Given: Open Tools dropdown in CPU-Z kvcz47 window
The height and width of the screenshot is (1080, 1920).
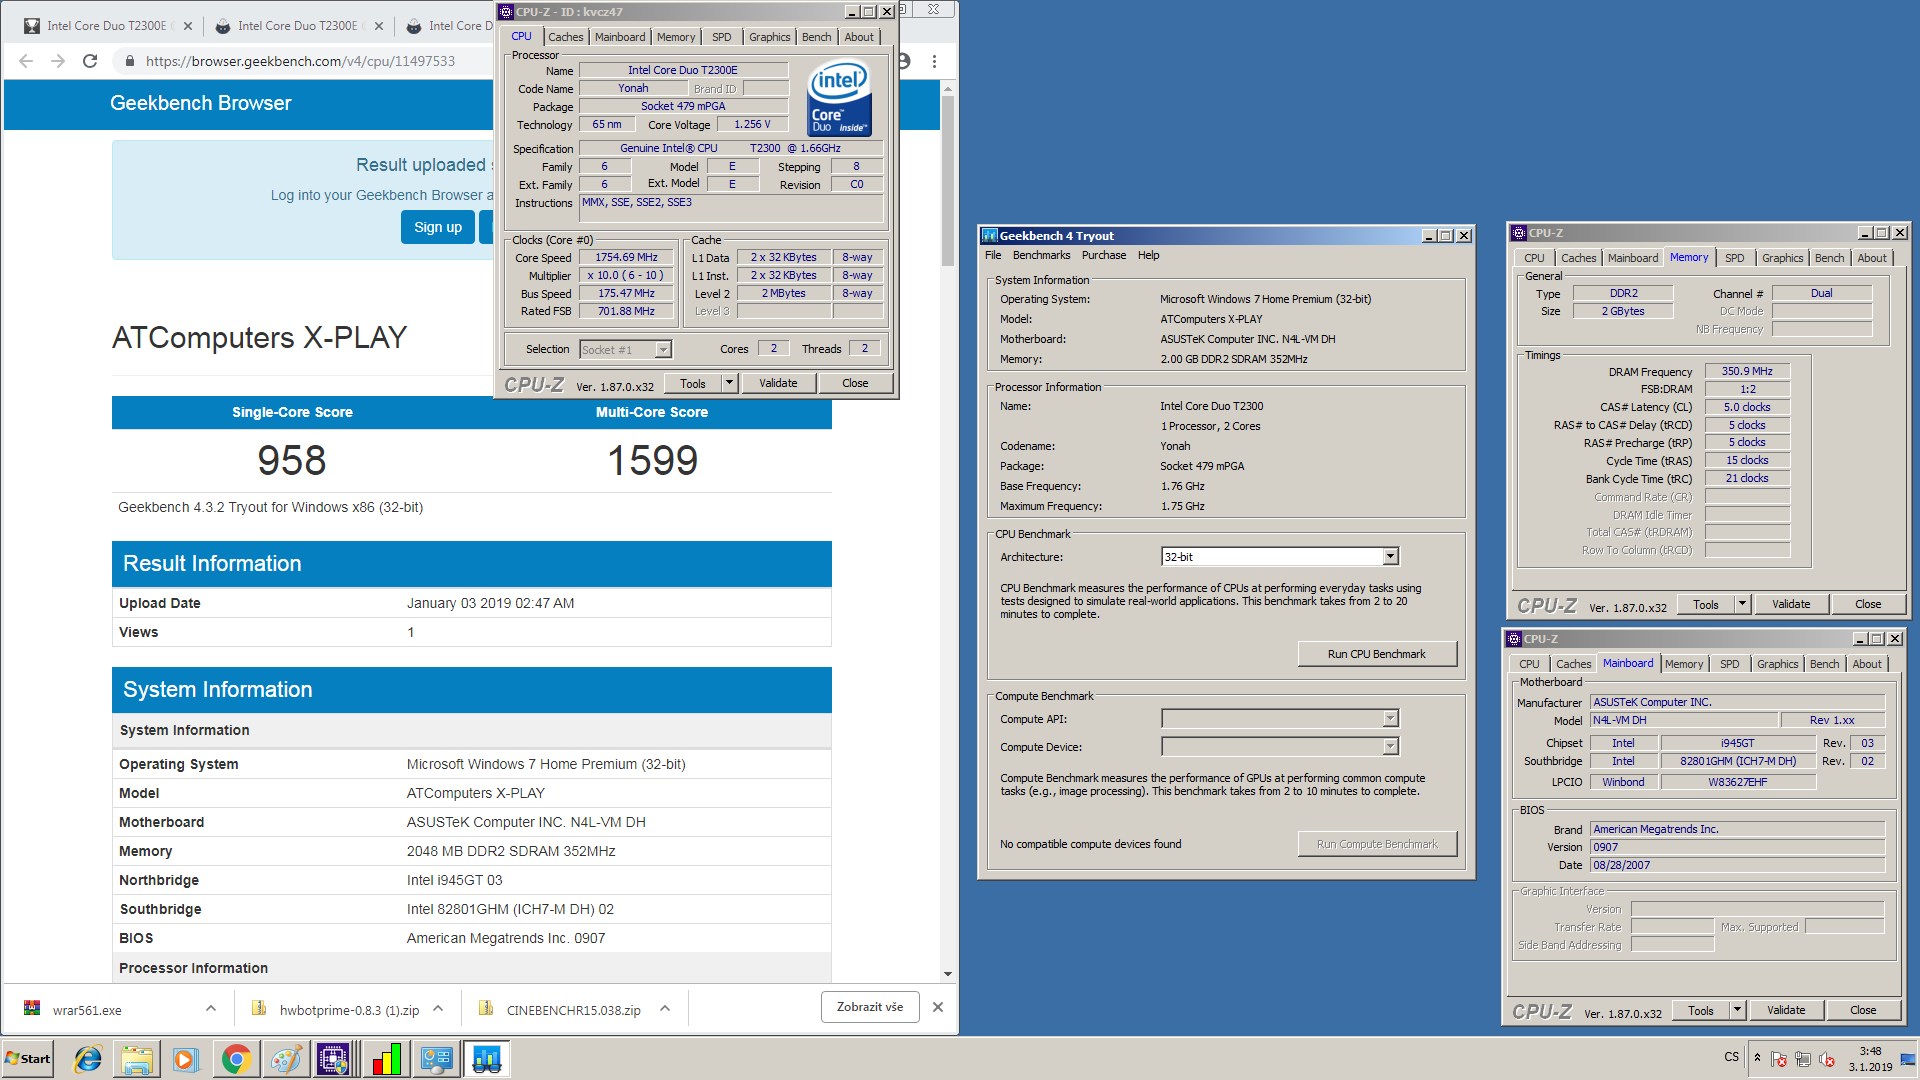Looking at the screenshot, I should coord(729,383).
